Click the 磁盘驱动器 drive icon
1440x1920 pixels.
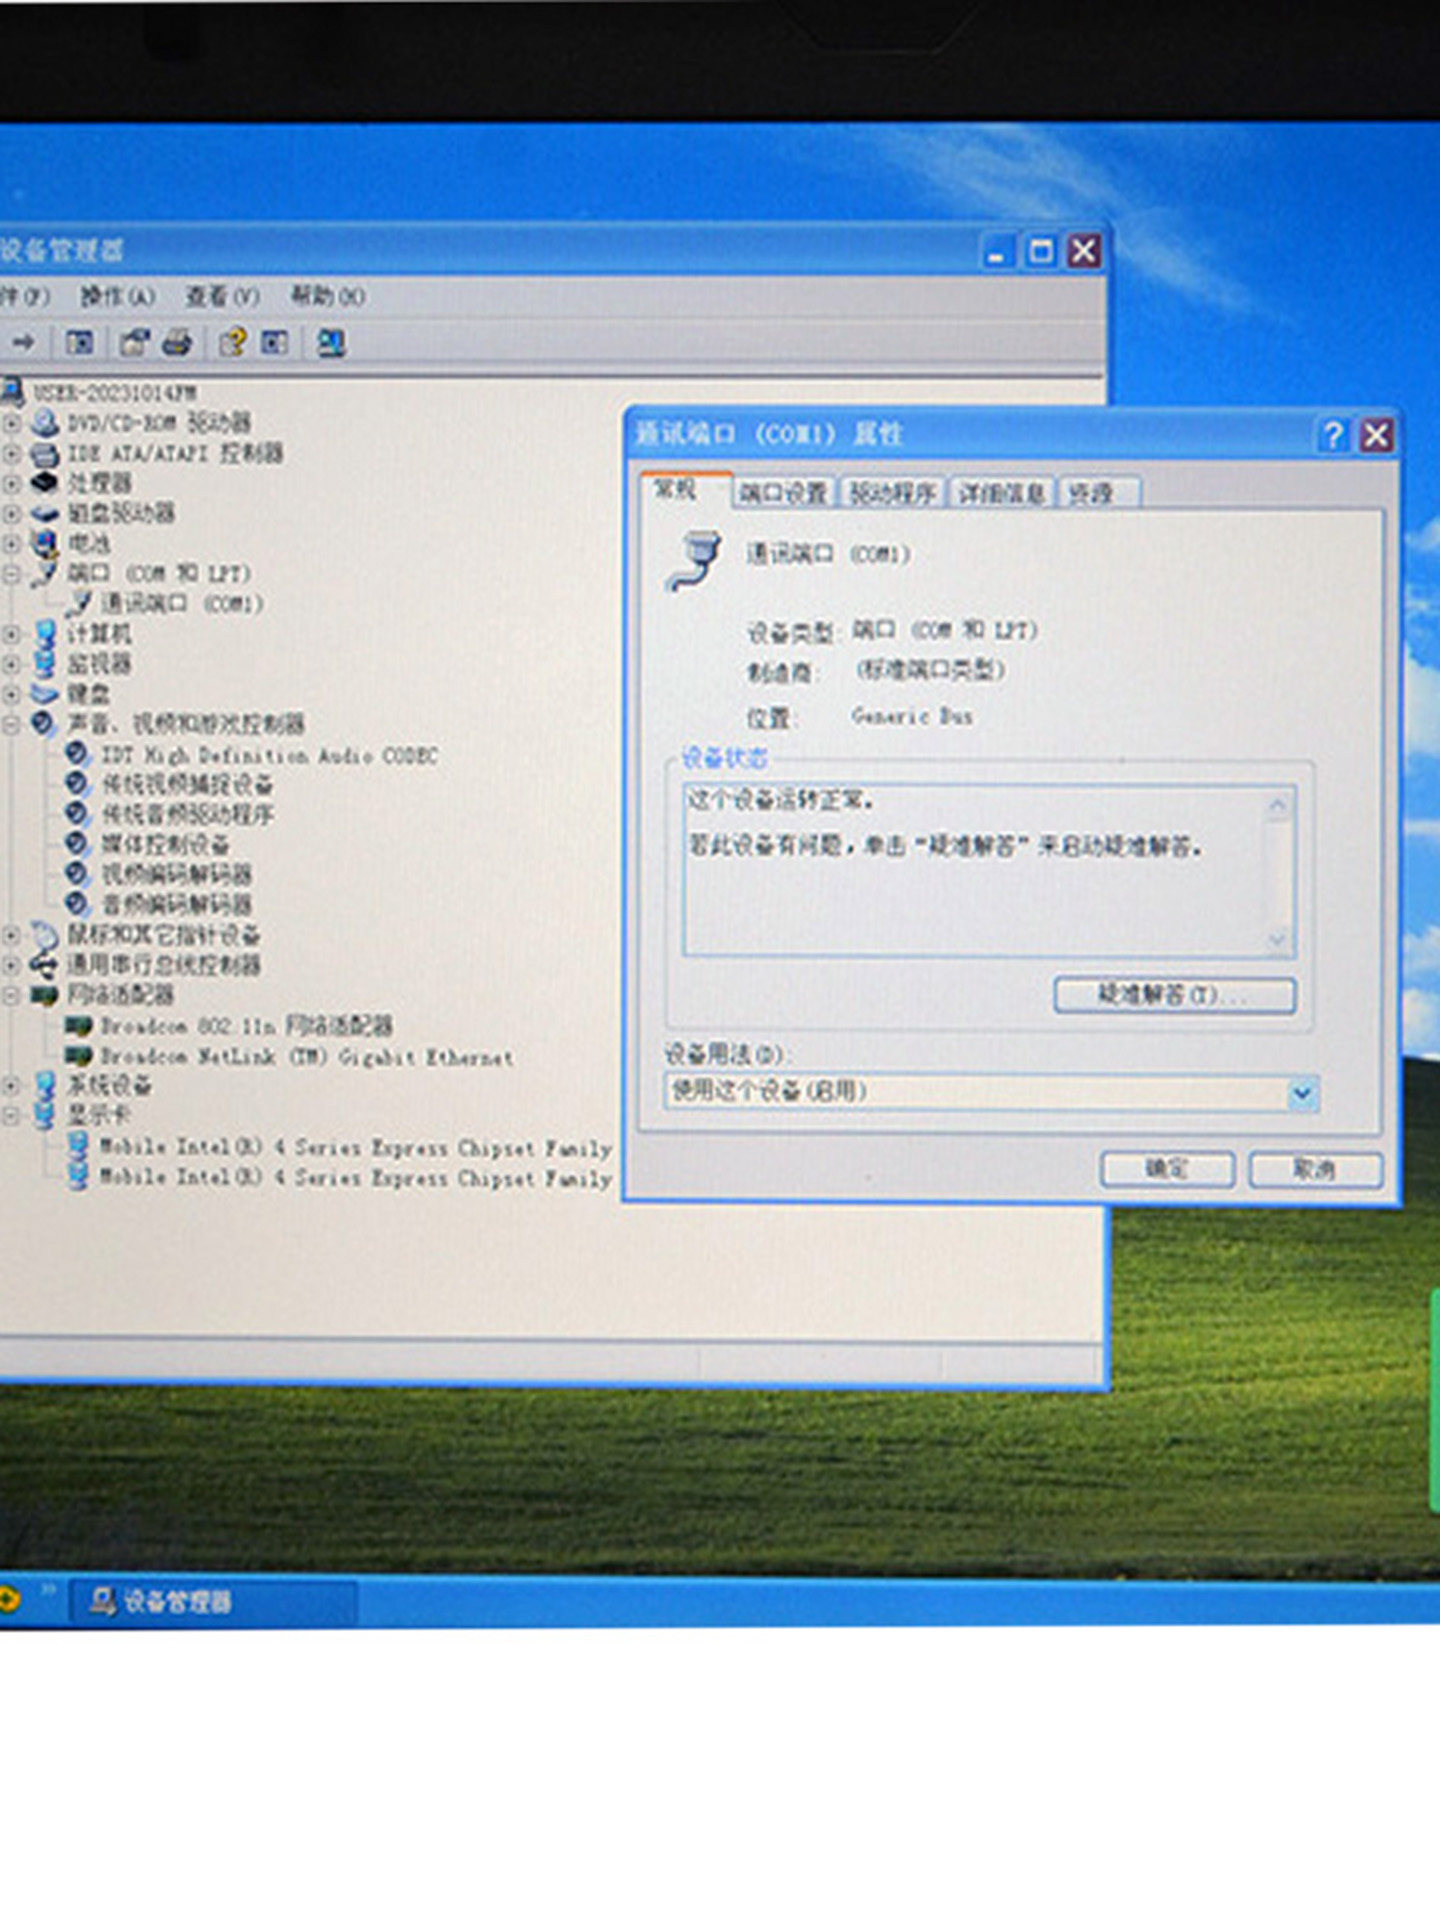(x=45, y=513)
